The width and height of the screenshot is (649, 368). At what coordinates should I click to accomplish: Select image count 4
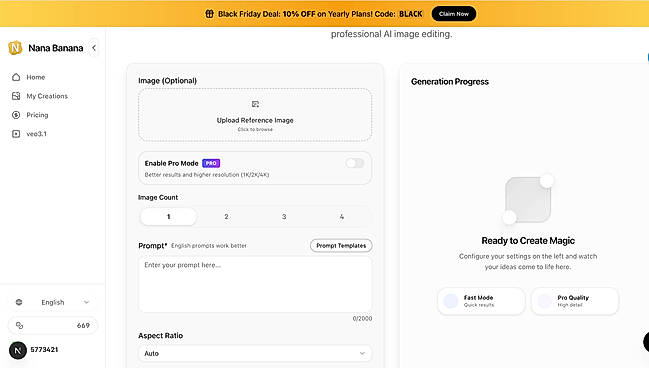(x=341, y=216)
